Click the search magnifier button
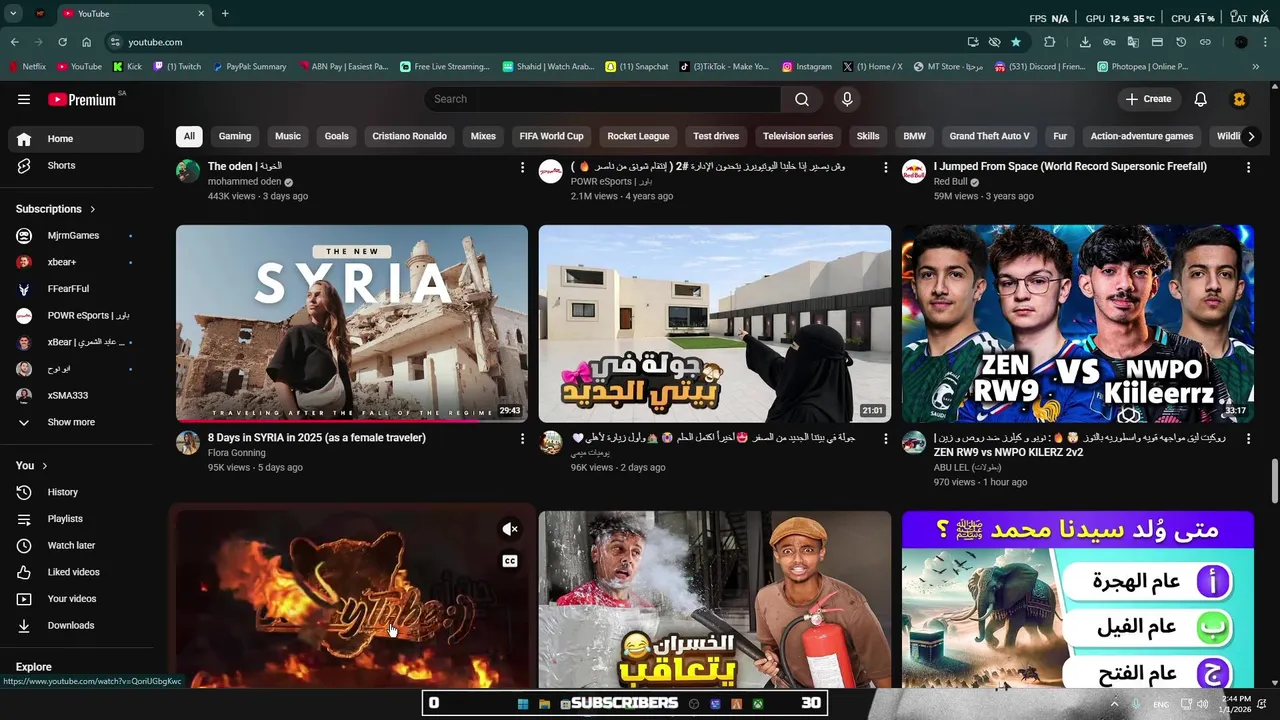1280x720 pixels. 802,99
